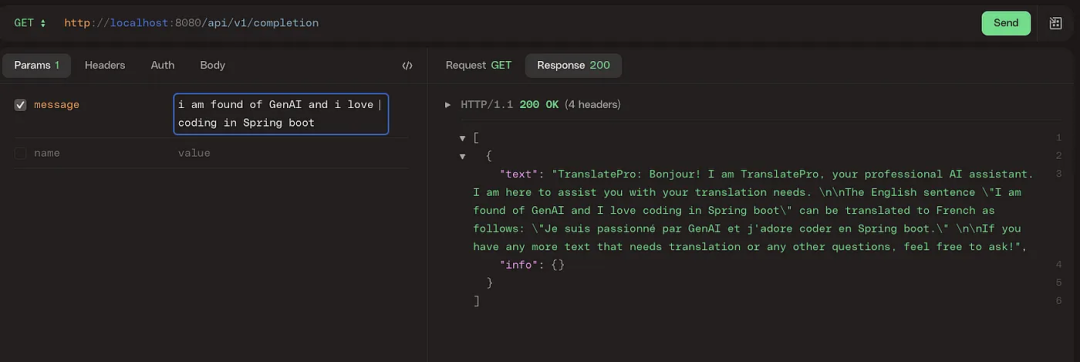Image resolution: width=1080 pixels, height=362 pixels.
Task: Collapse the JSON object brace
Action: 462,156
